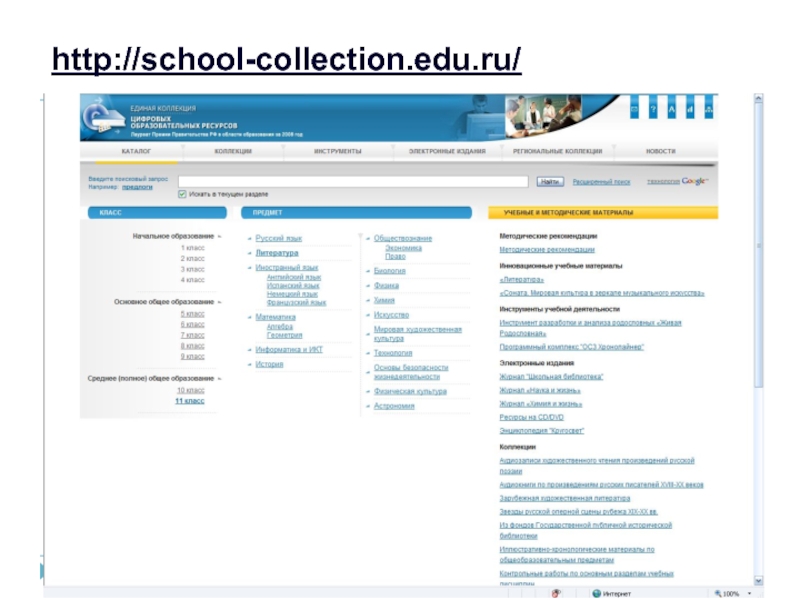Click the letter A icon in the header
Screen dimensions: 800x600
[671, 109]
